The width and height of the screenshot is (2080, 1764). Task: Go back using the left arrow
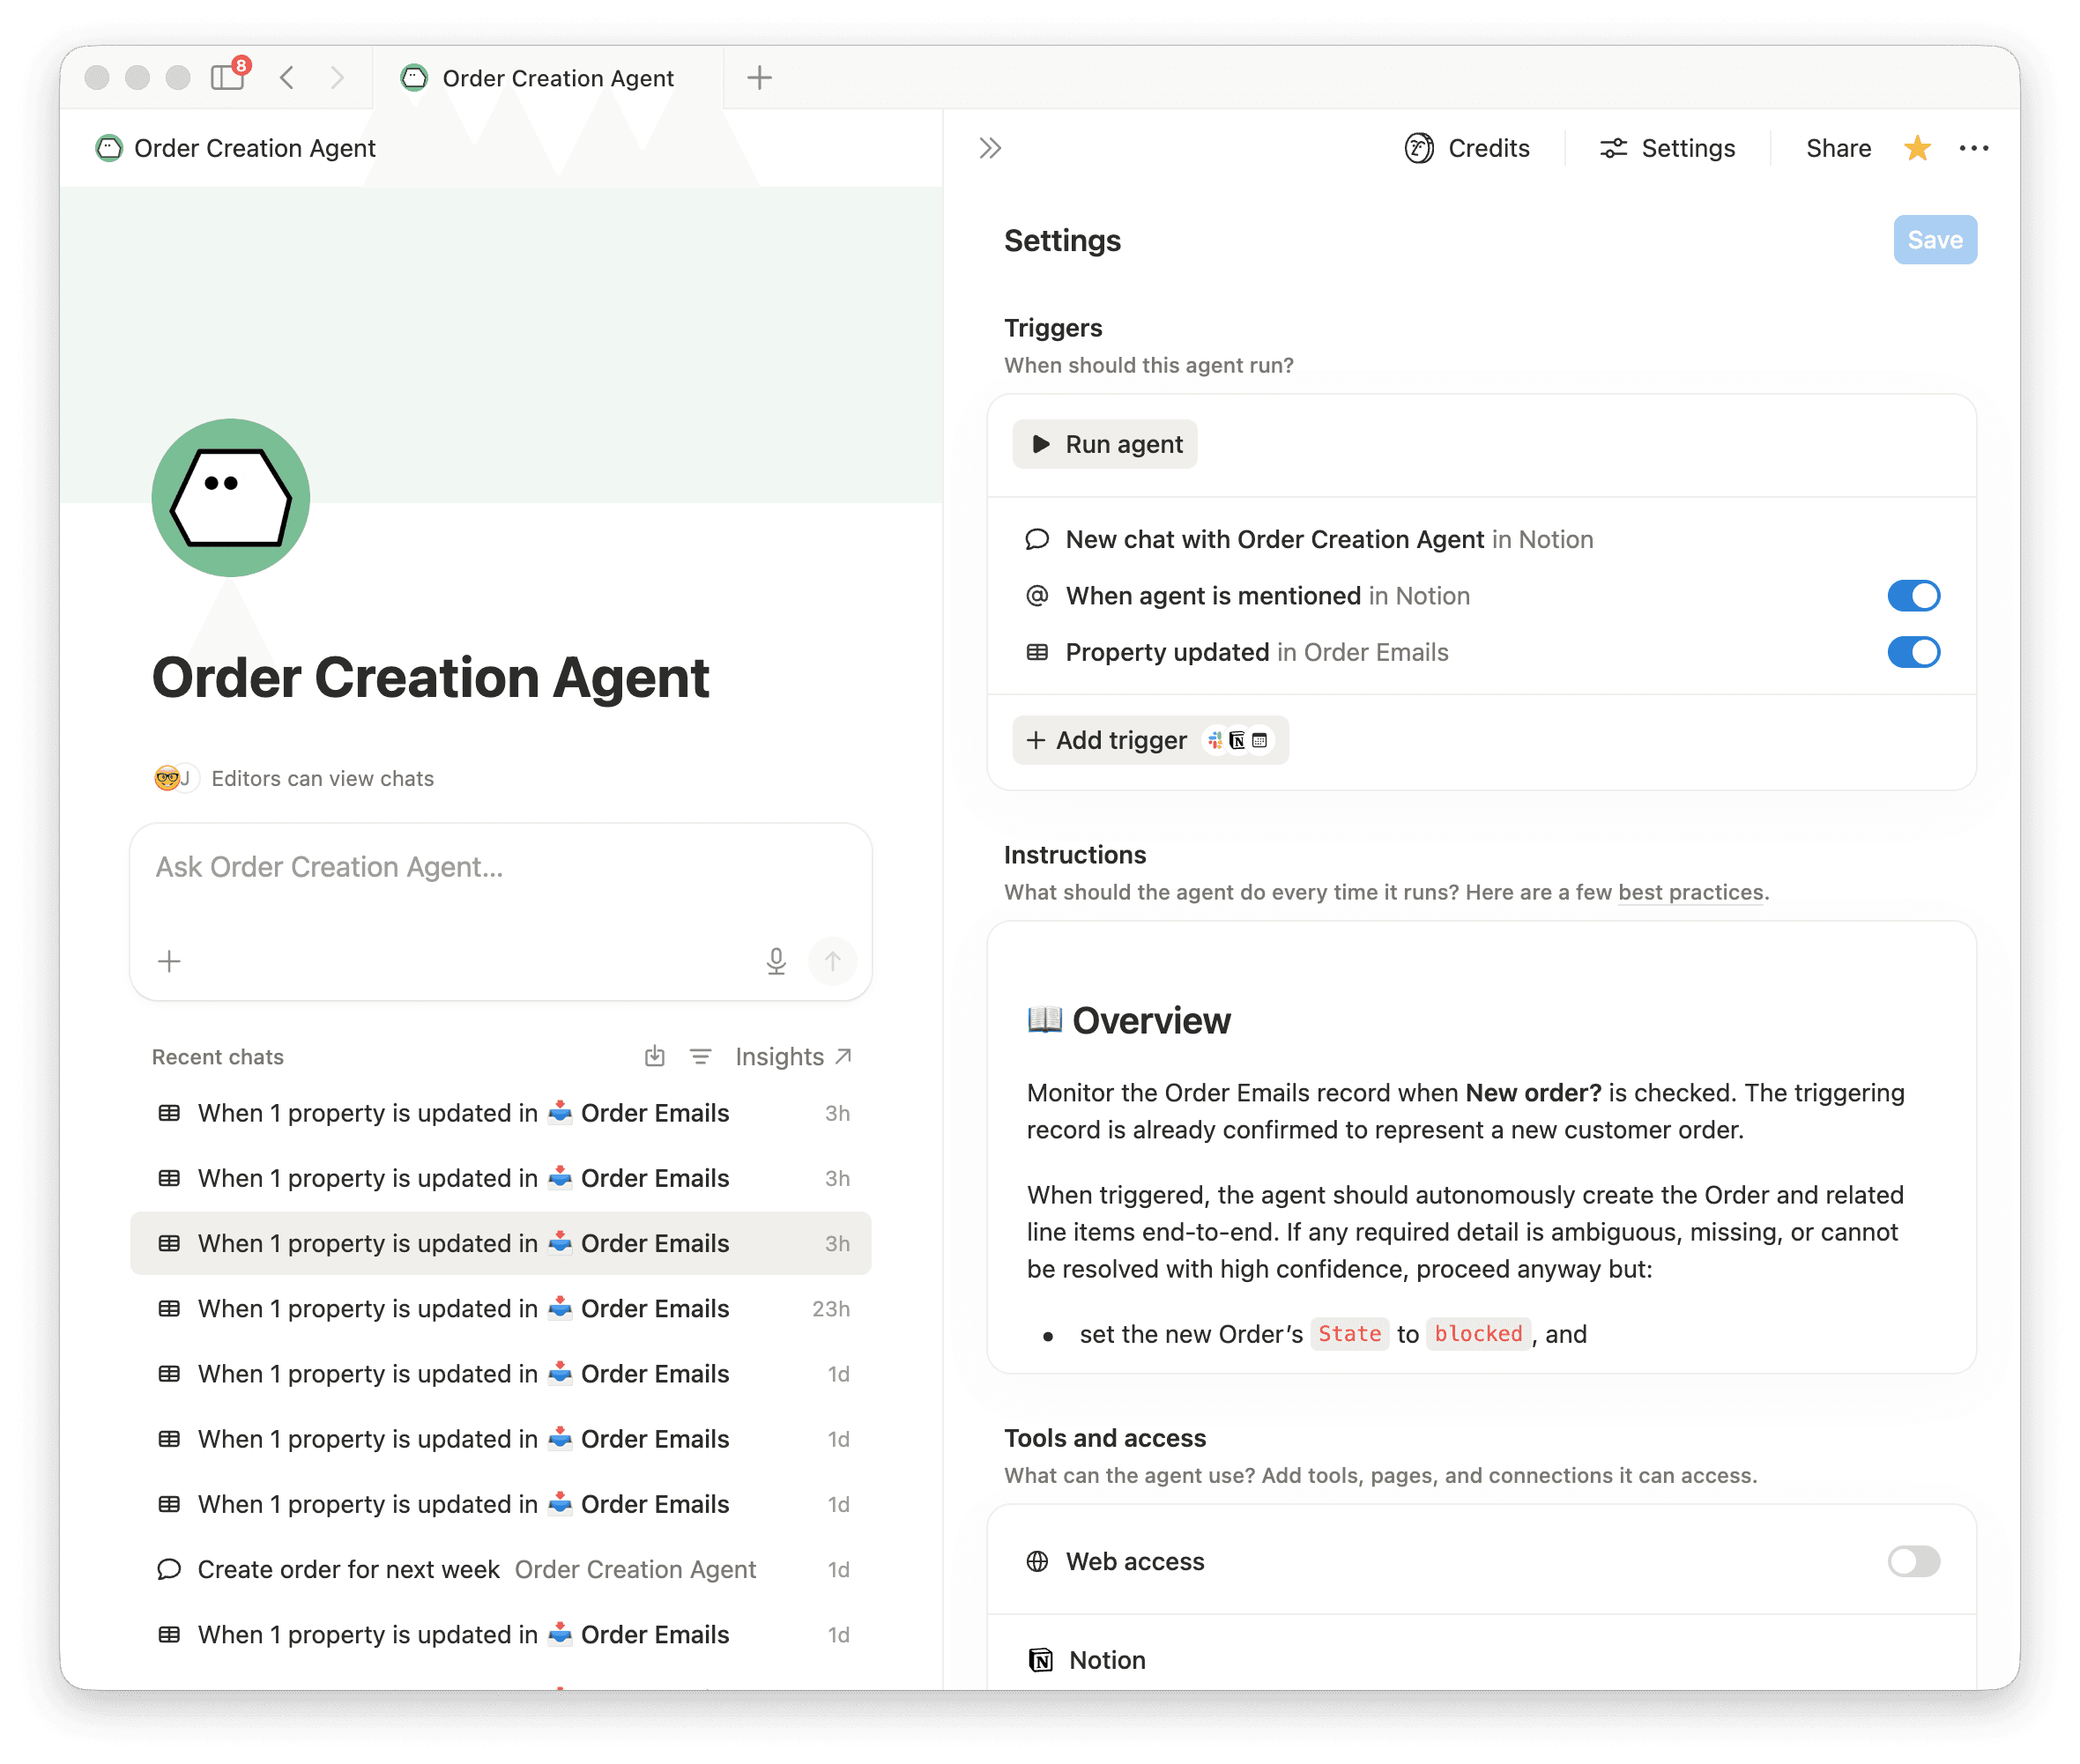tap(288, 77)
